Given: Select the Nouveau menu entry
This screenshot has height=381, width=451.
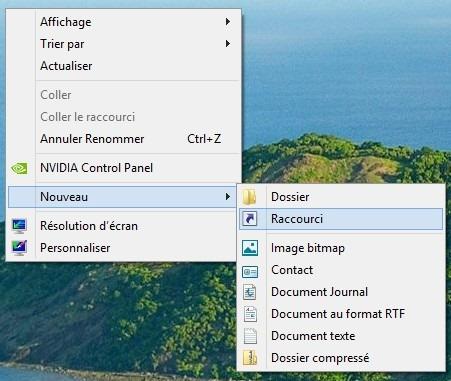Looking at the screenshot, I should 122,197.
